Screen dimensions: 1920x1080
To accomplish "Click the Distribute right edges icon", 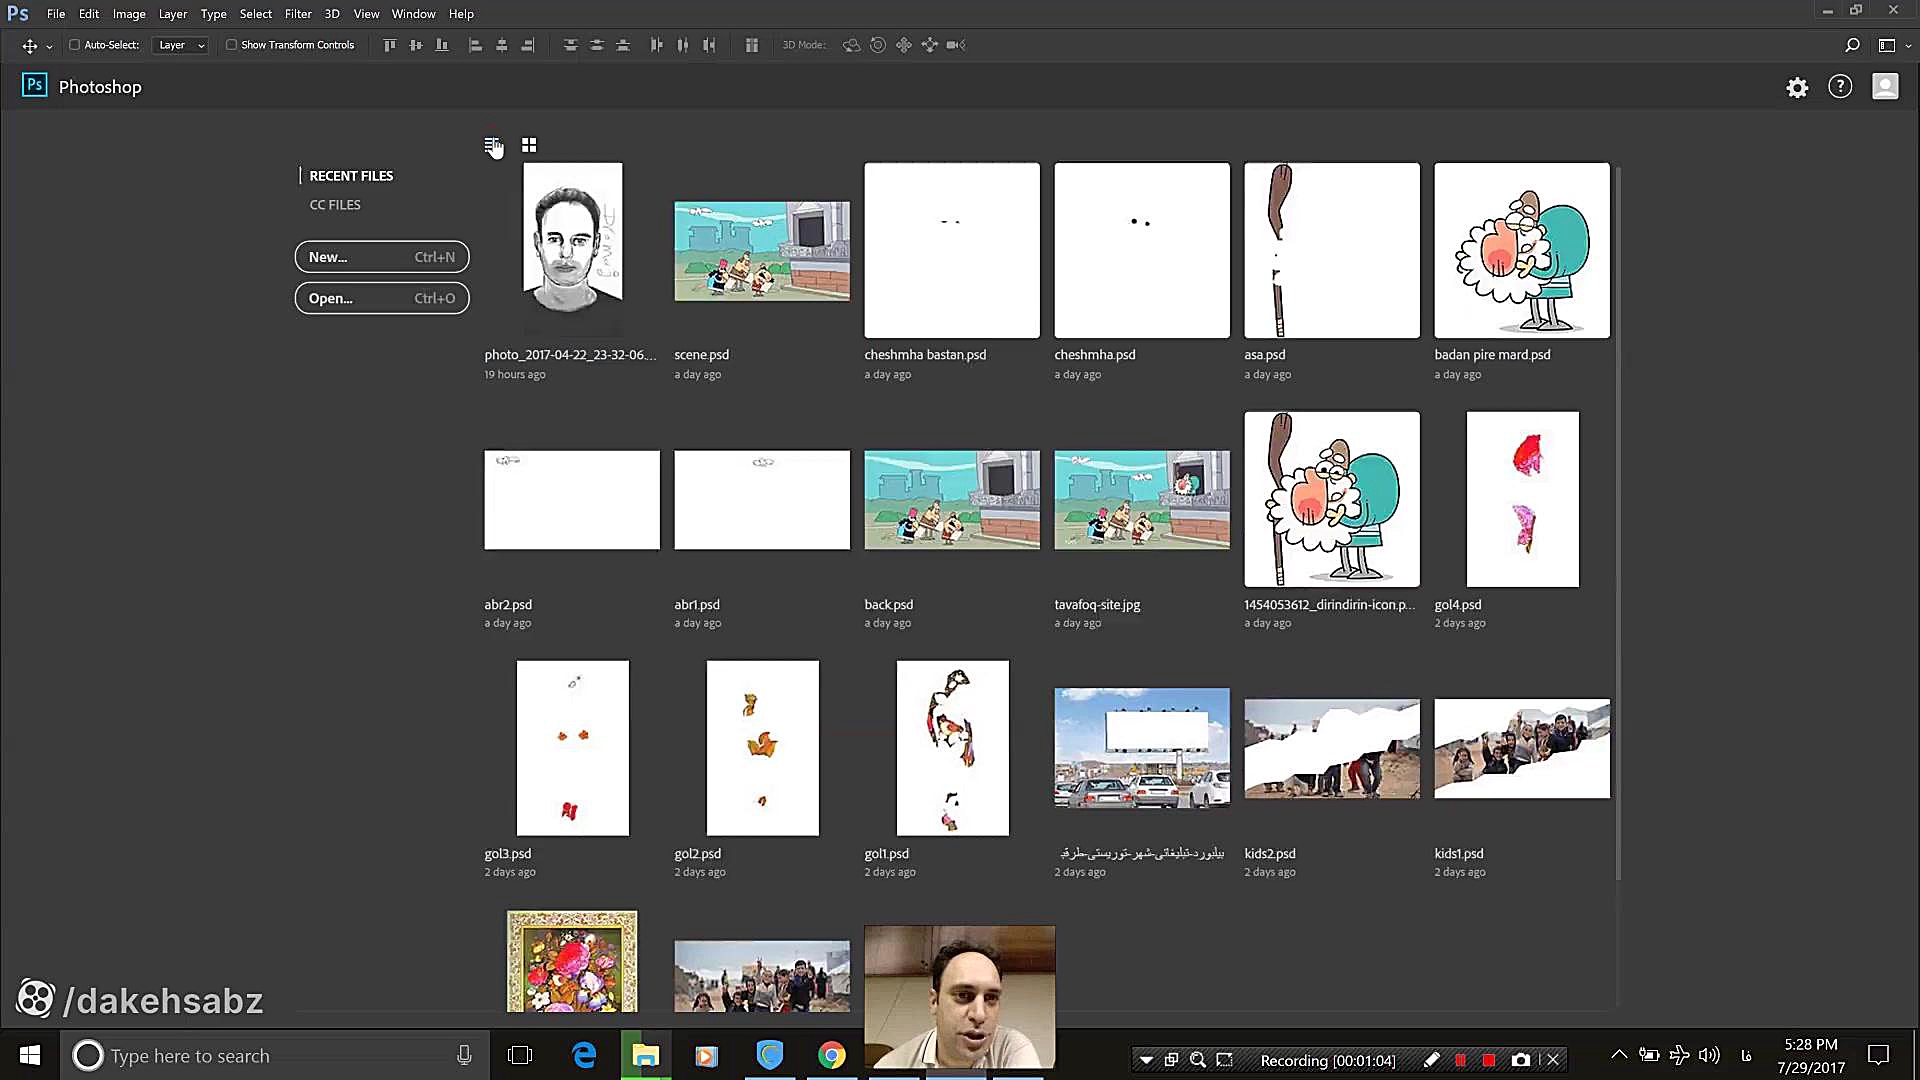I will (709, 45).
